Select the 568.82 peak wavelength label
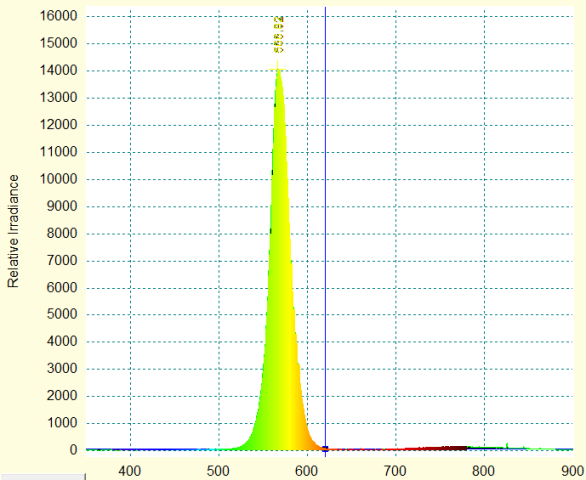 (278, 35)
